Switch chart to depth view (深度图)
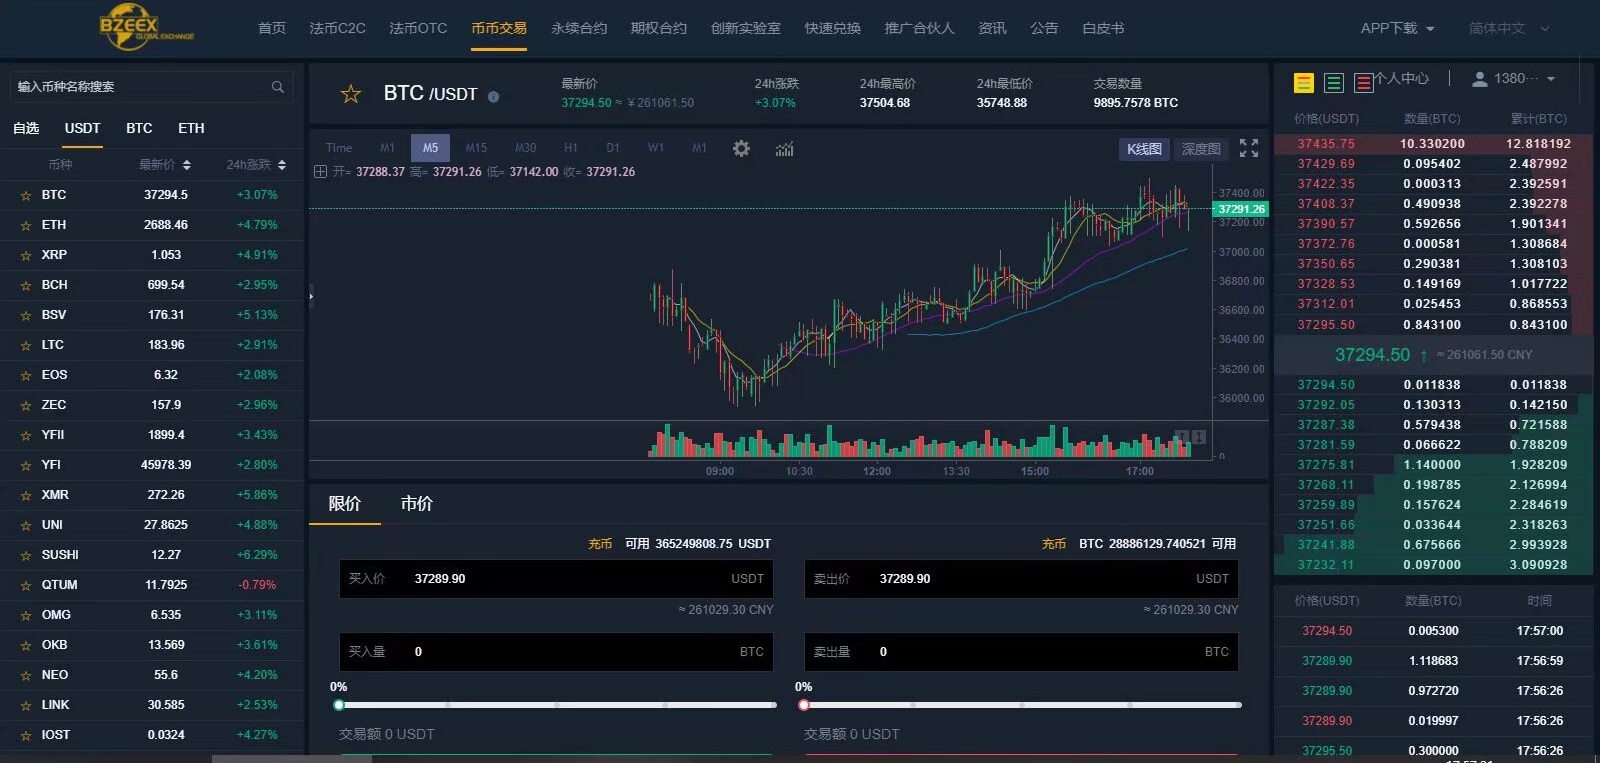1600x763 pixels. (1200, 149)
